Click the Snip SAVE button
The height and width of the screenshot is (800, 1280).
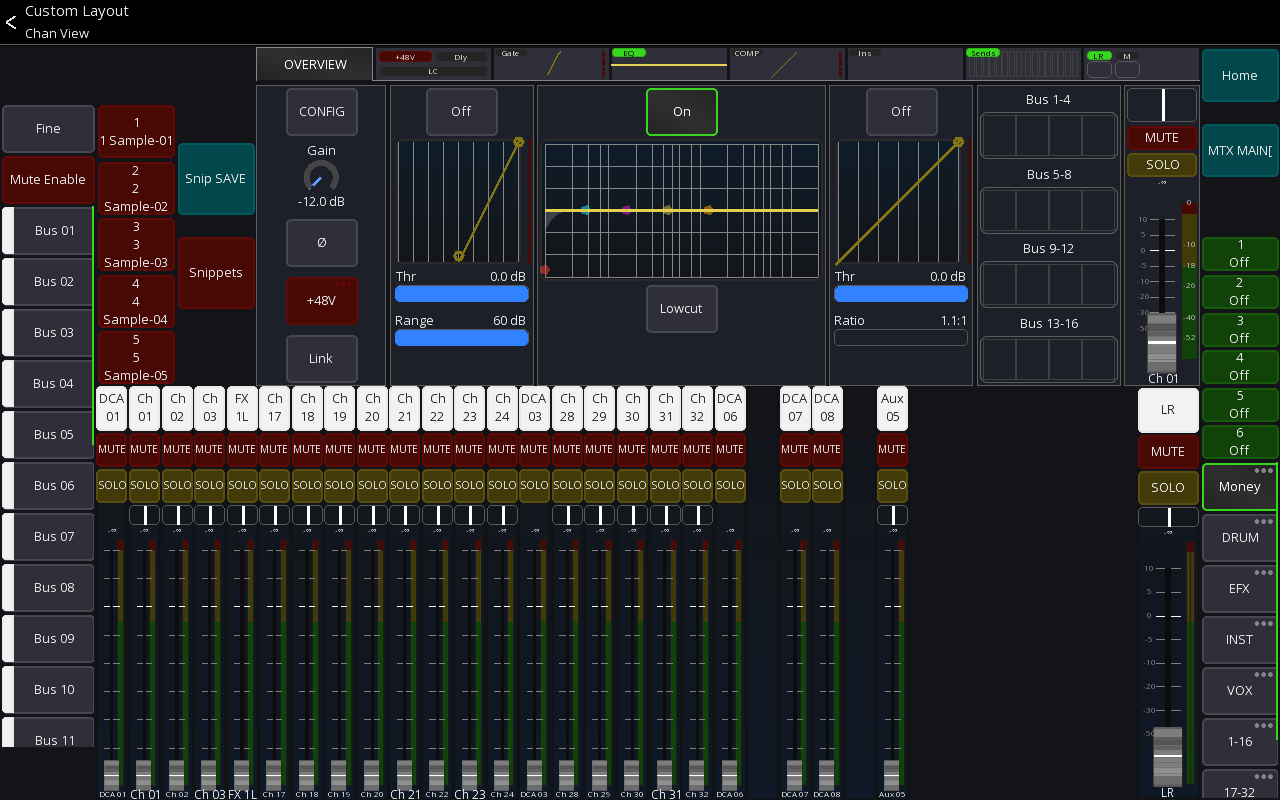click(x=216, y=178)
